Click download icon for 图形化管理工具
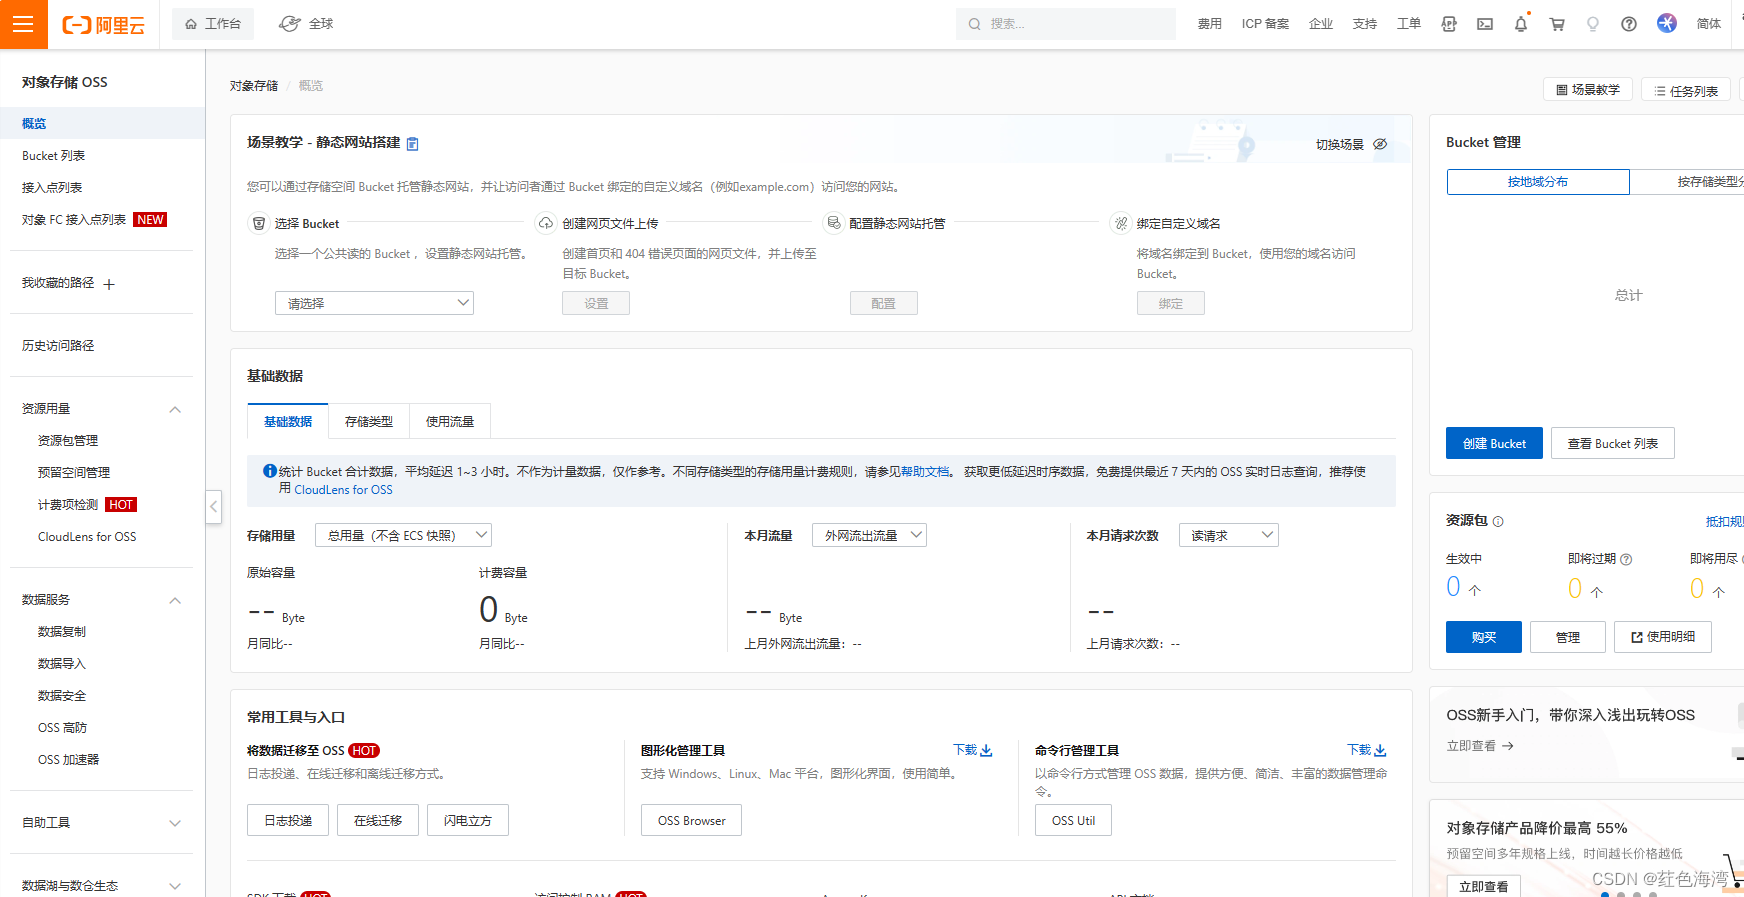1744x897 pixels. click(986, 750)
